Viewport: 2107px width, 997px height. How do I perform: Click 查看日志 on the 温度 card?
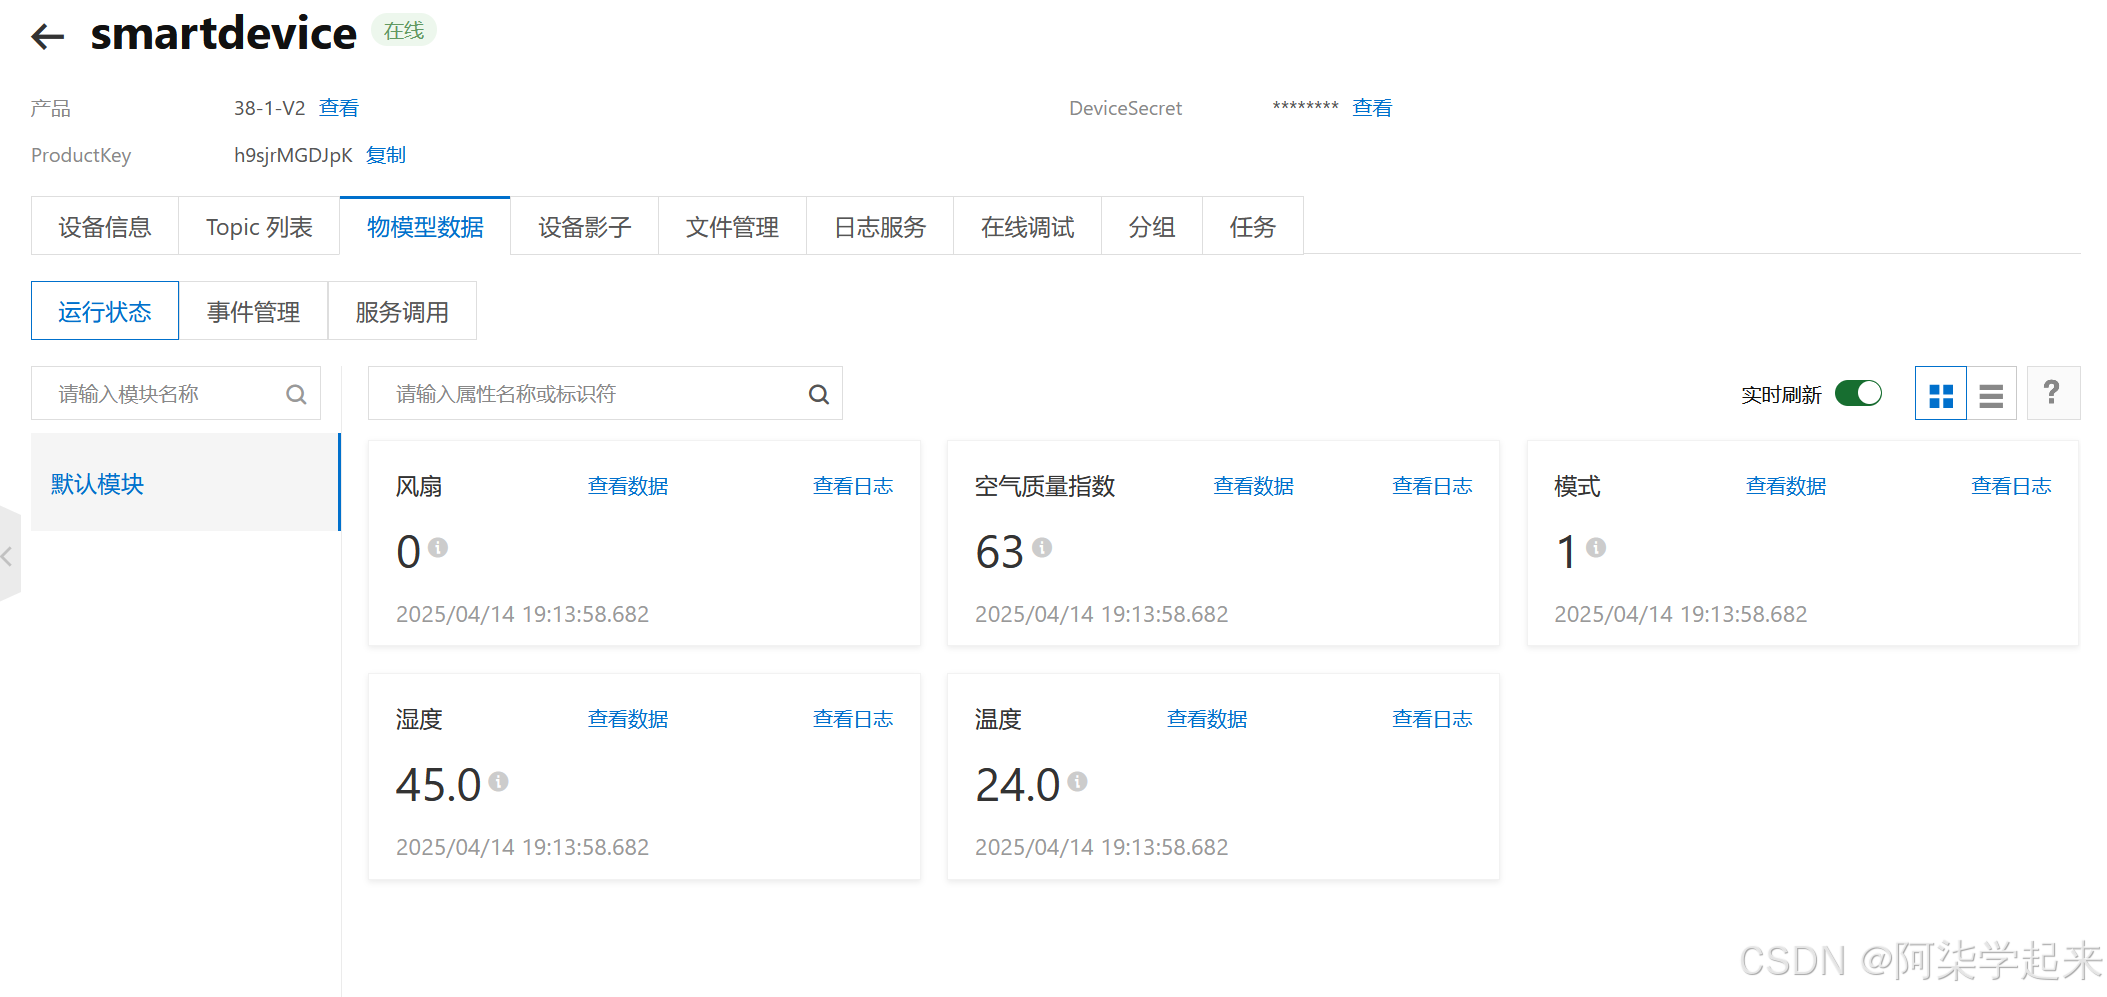pos(1432,719)
